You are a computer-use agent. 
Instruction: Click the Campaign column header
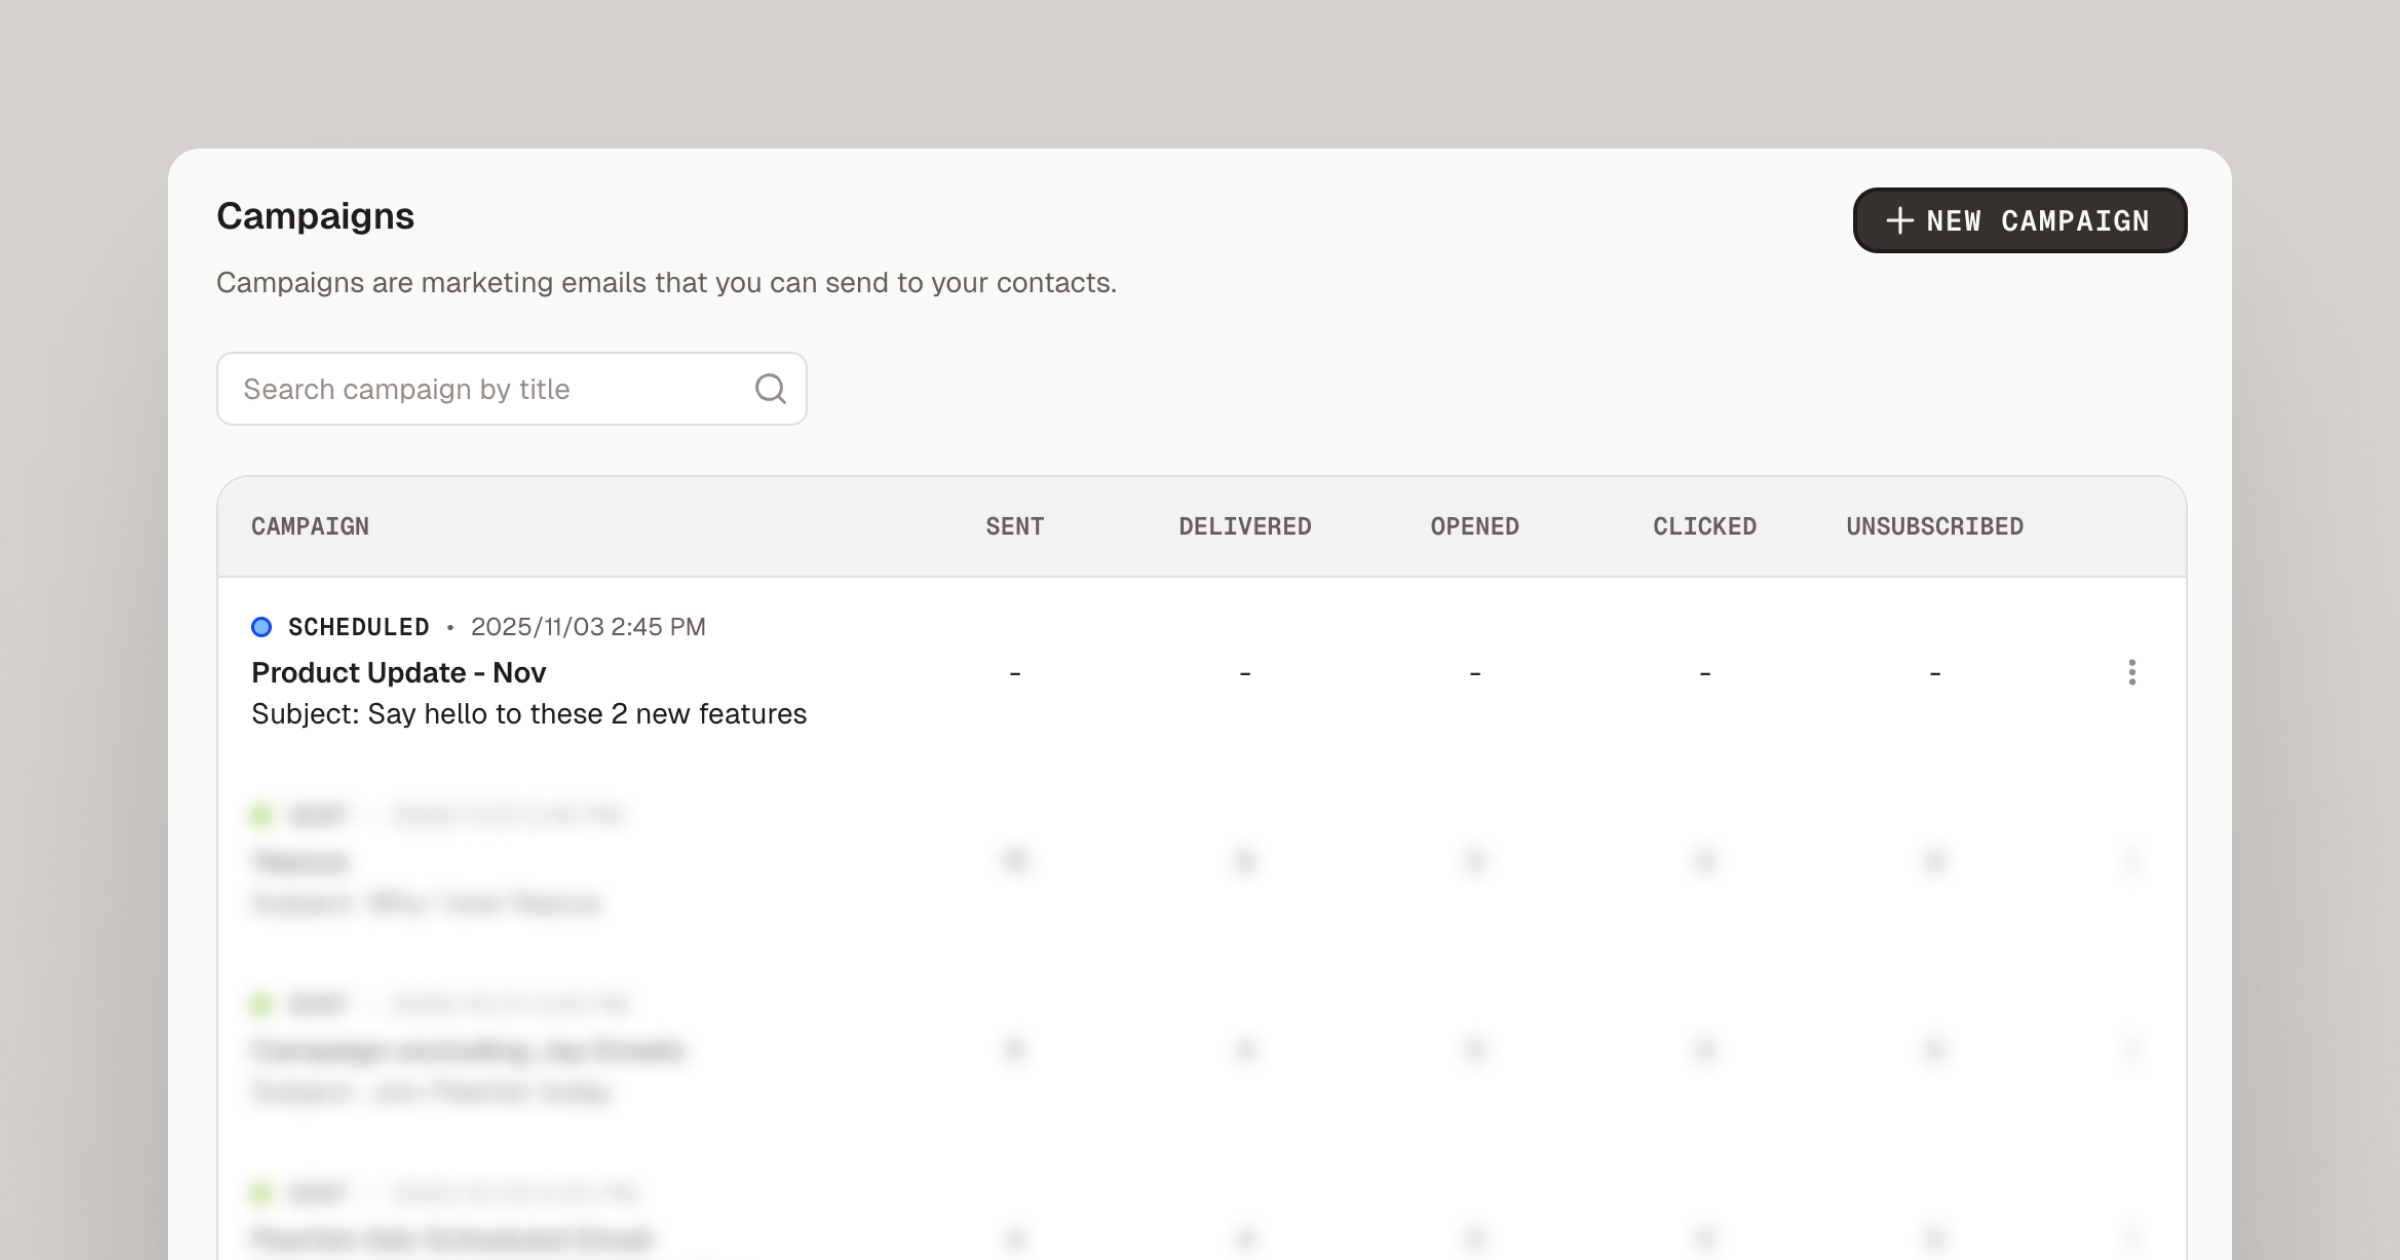coord(310,526)
